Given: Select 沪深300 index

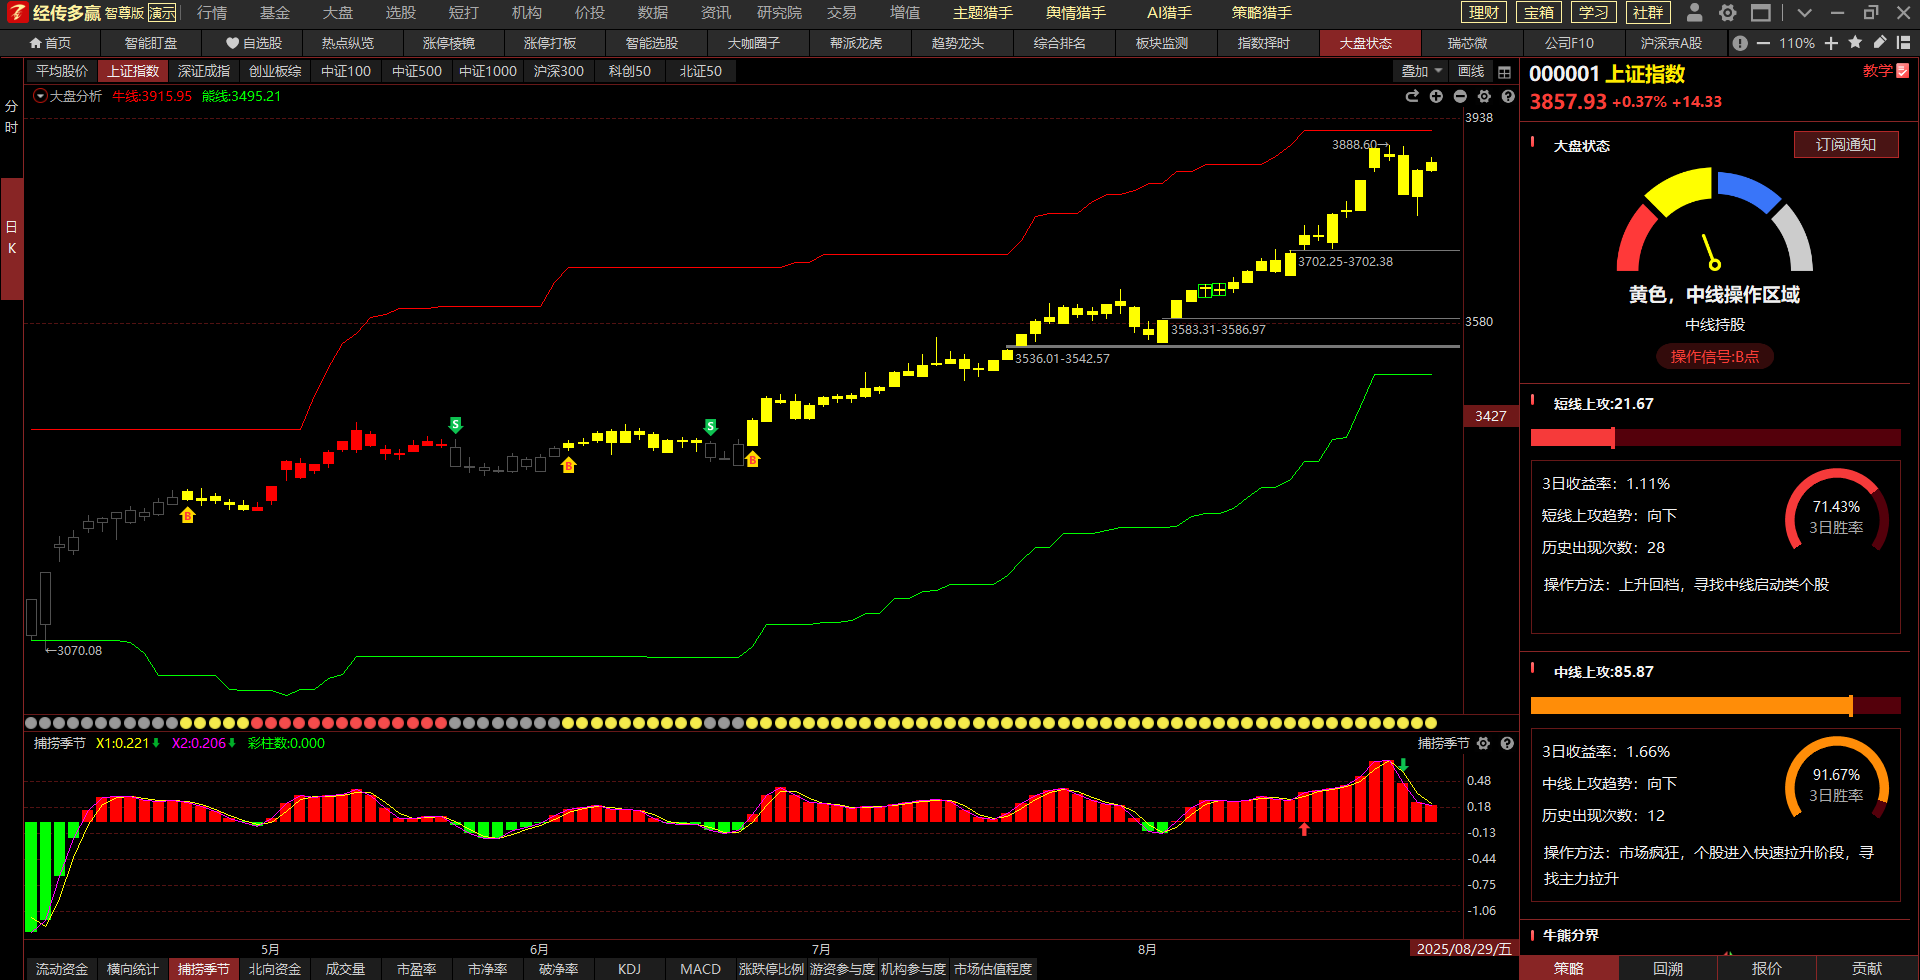Looking at the screenshot, I should 559,71.
